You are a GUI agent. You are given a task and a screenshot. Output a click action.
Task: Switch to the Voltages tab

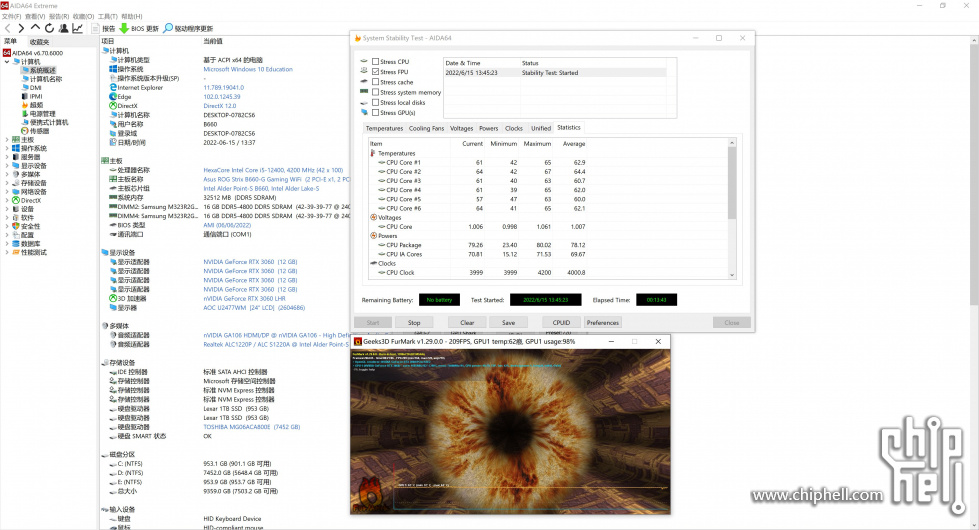point(461,128)
